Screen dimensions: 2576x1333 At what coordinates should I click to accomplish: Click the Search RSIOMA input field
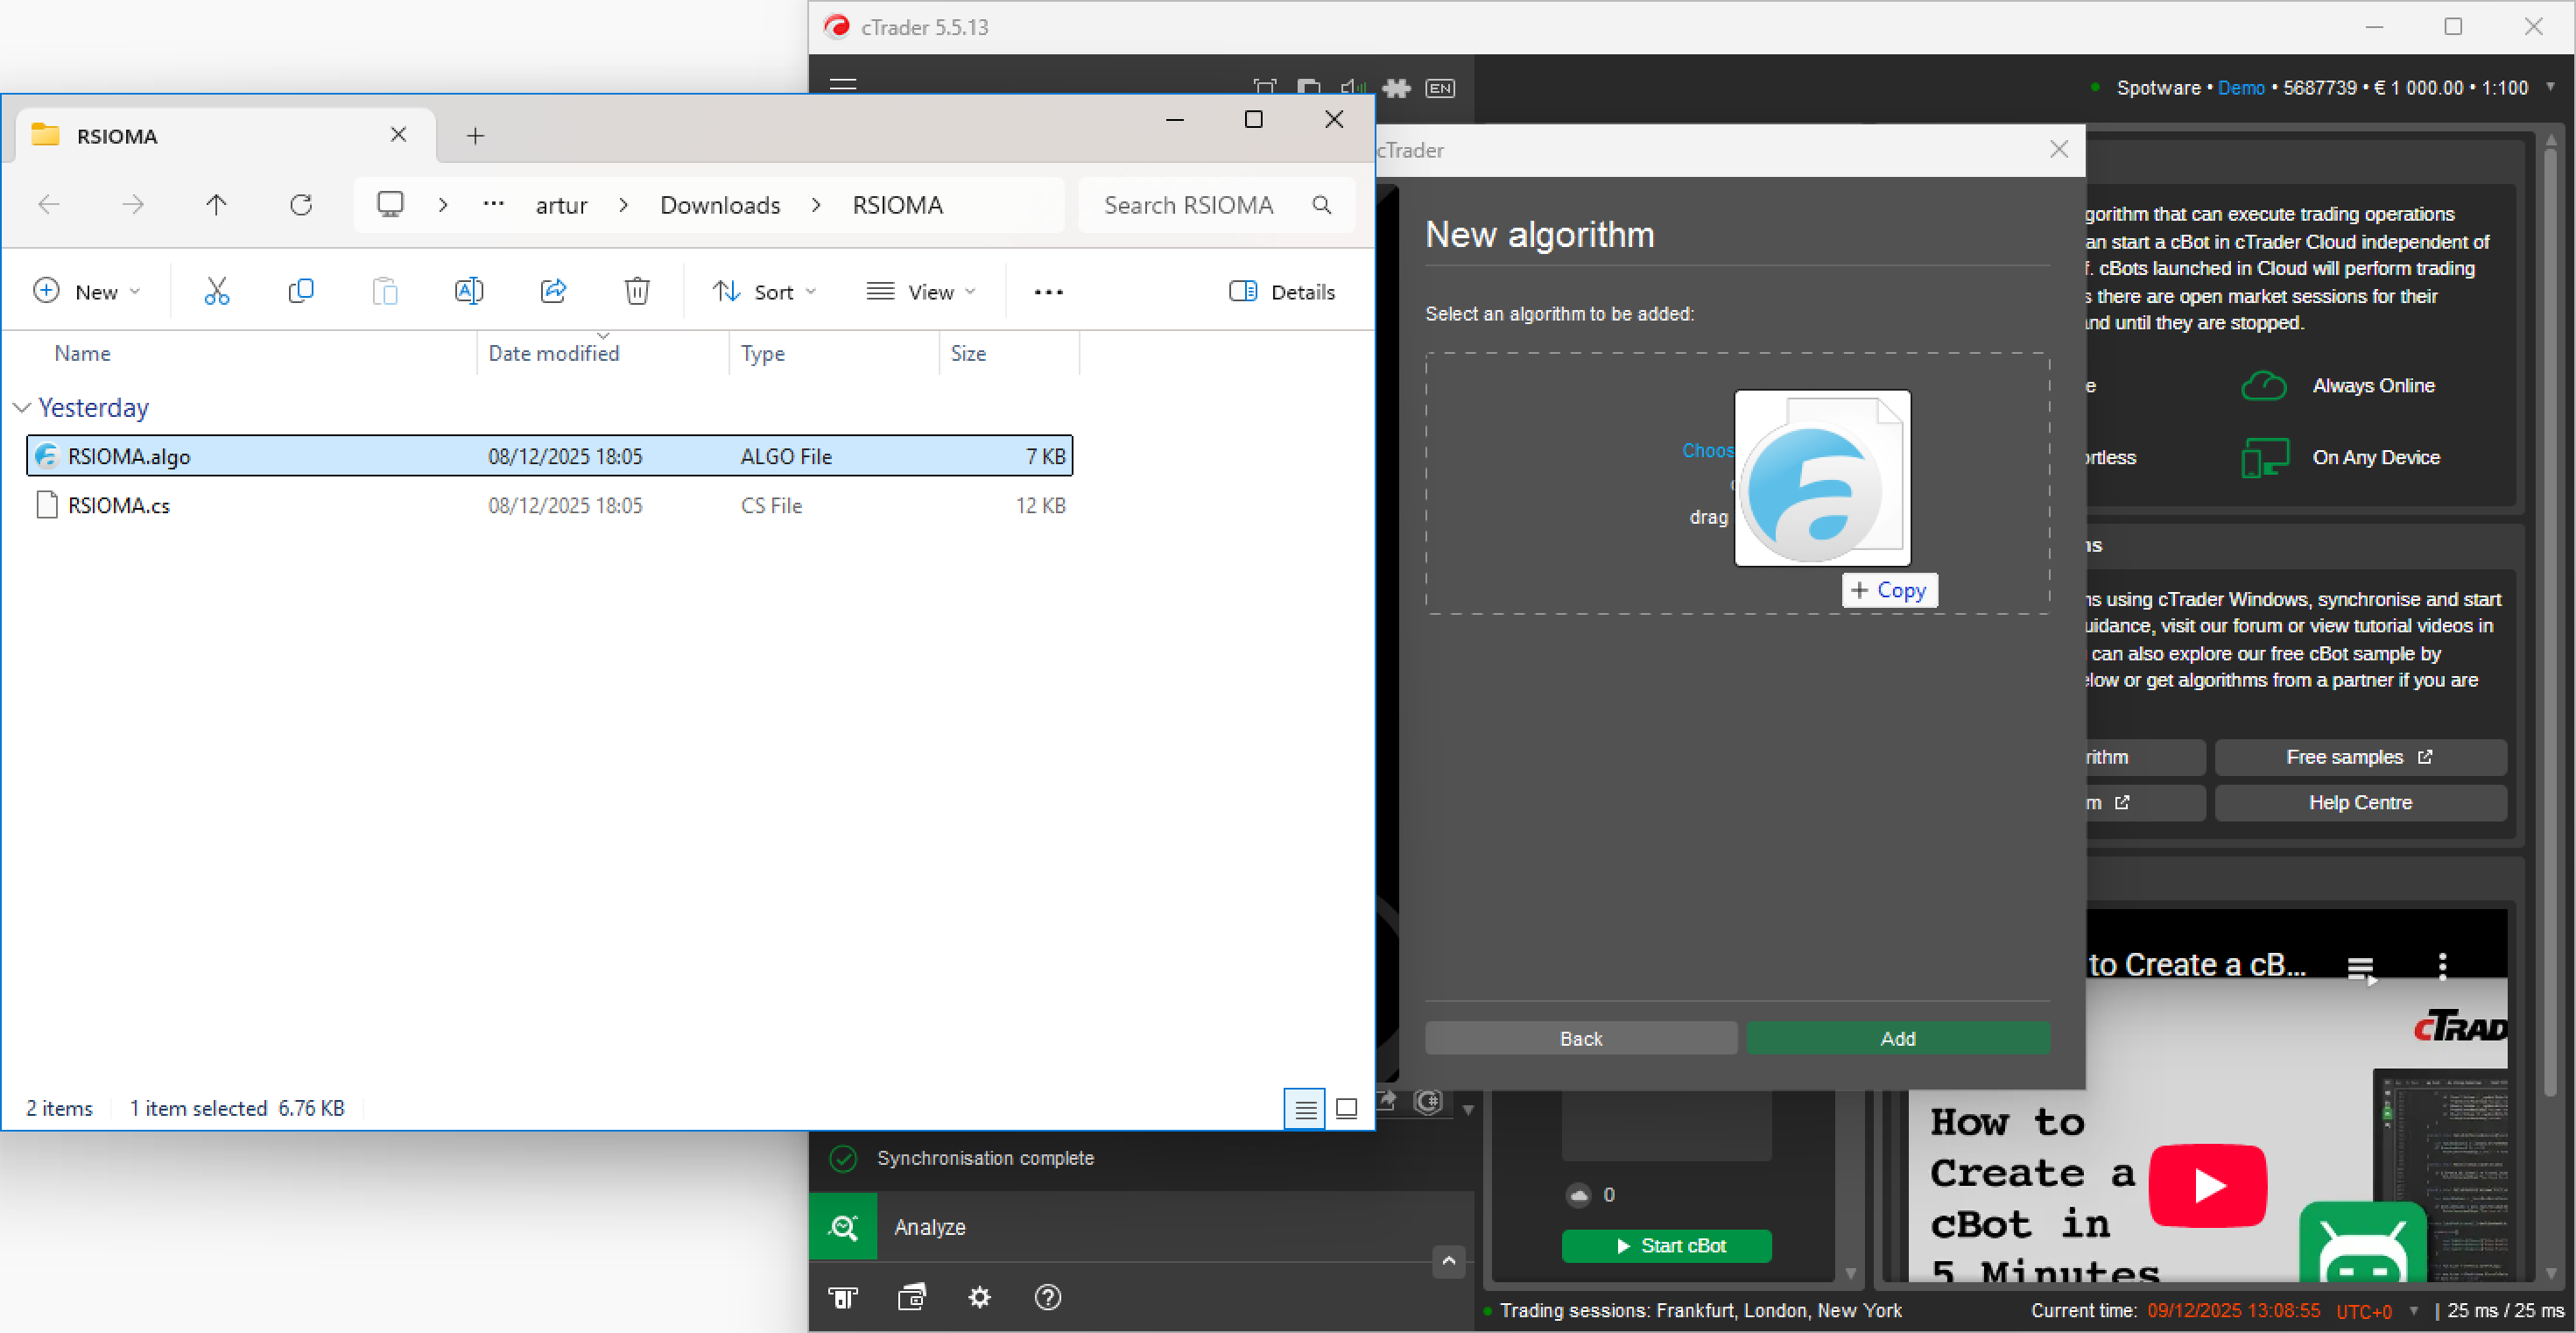click(1216, 205)
